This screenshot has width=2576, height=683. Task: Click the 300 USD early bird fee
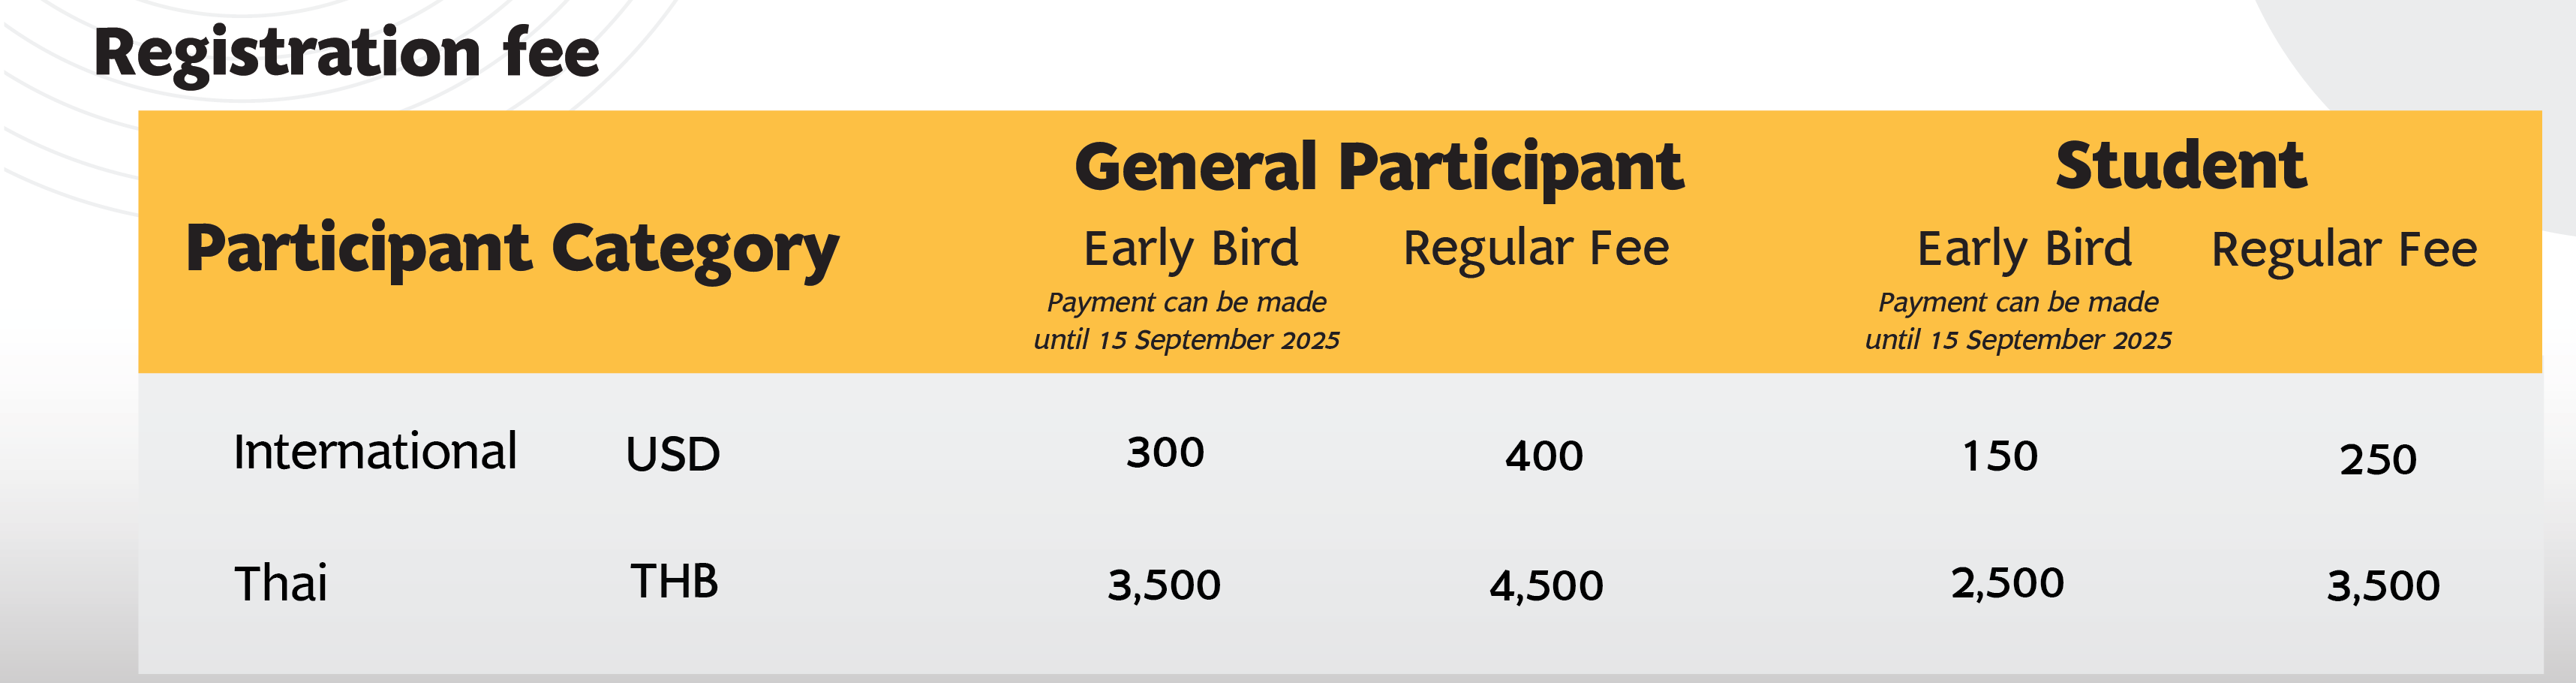tap(1165, 453)
